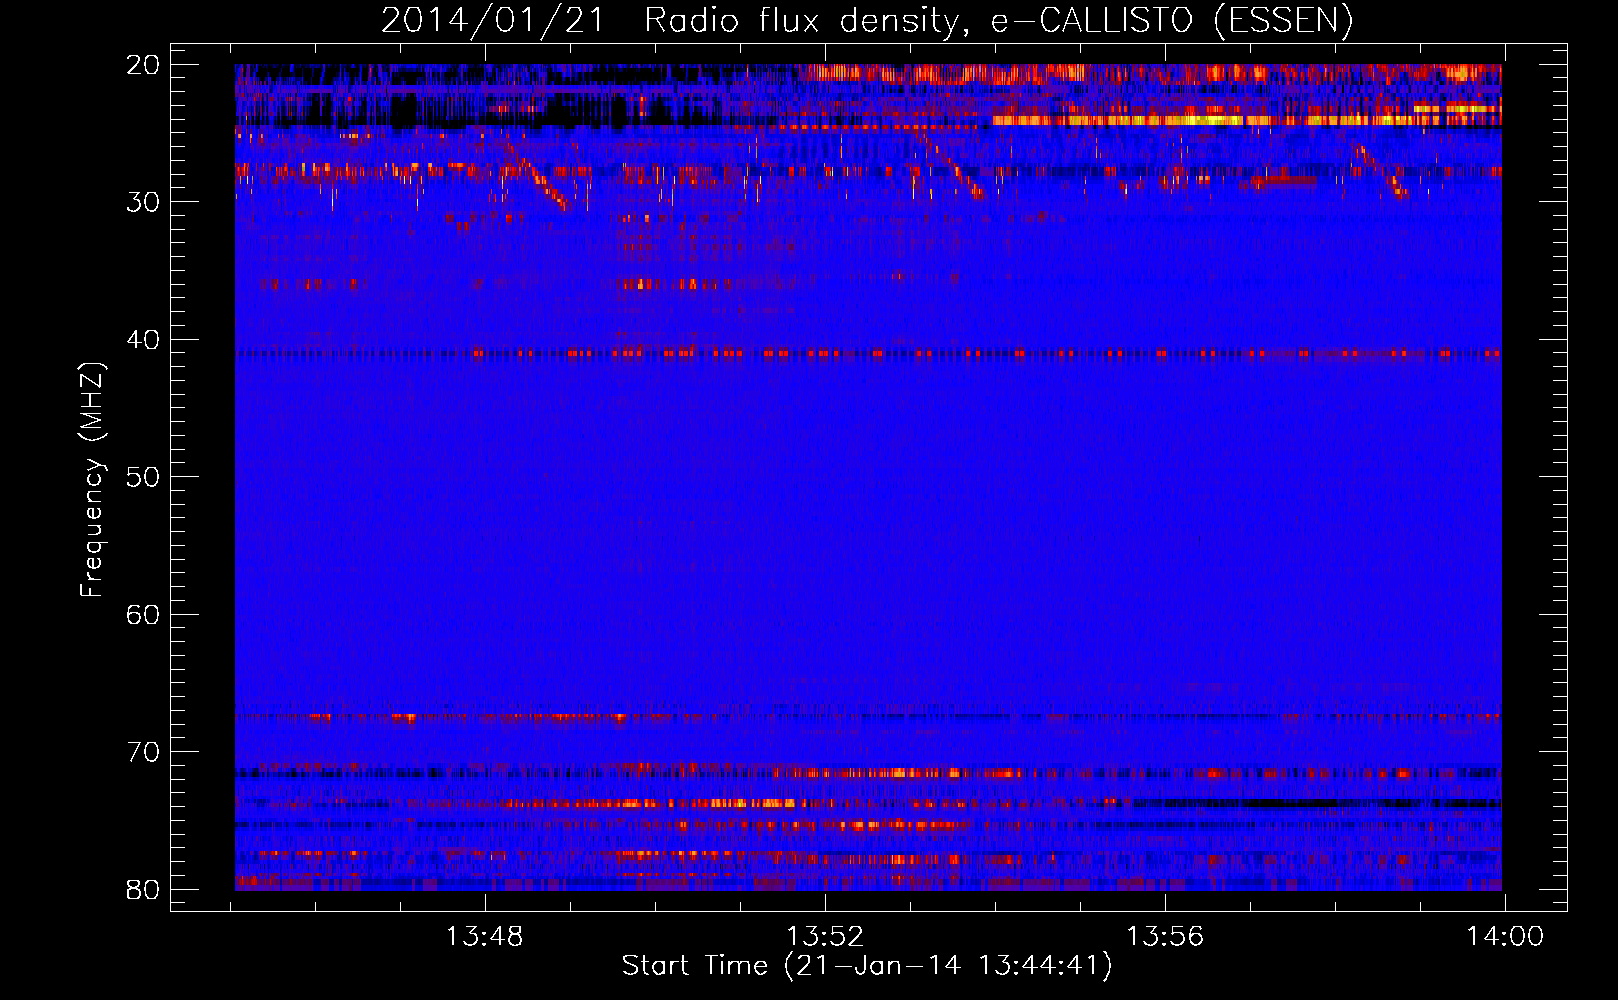Click the '13:52' time tick label
This screenshot has width=1618, height=1000.
point(825,937)
